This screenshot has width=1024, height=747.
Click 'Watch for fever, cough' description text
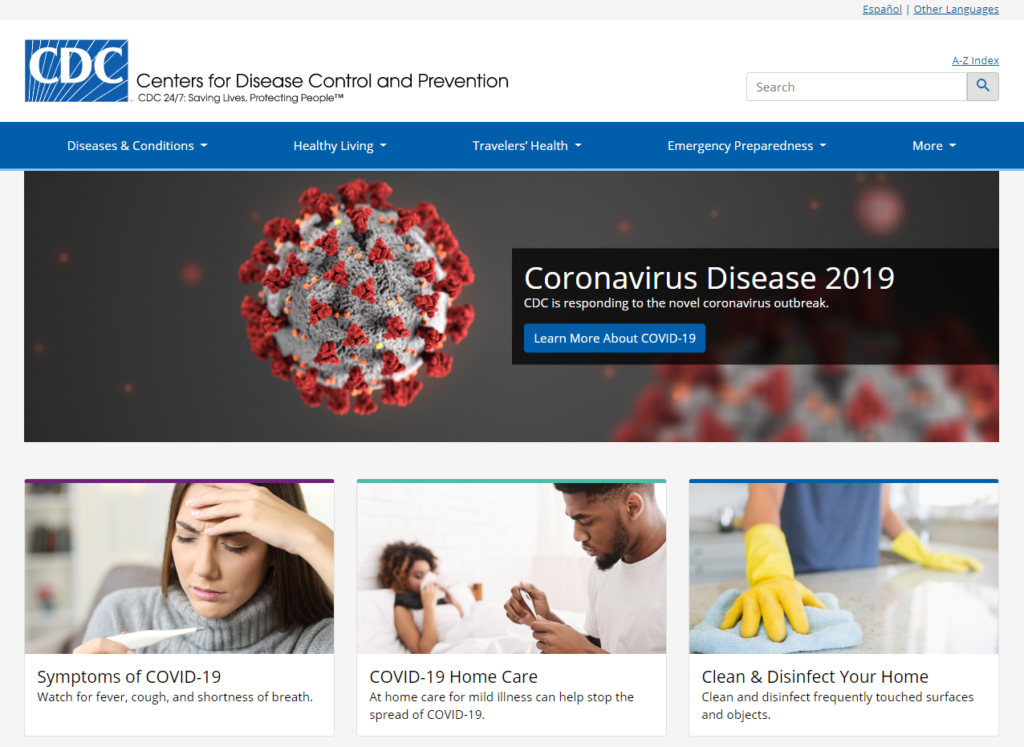click(x=174, y=697)
